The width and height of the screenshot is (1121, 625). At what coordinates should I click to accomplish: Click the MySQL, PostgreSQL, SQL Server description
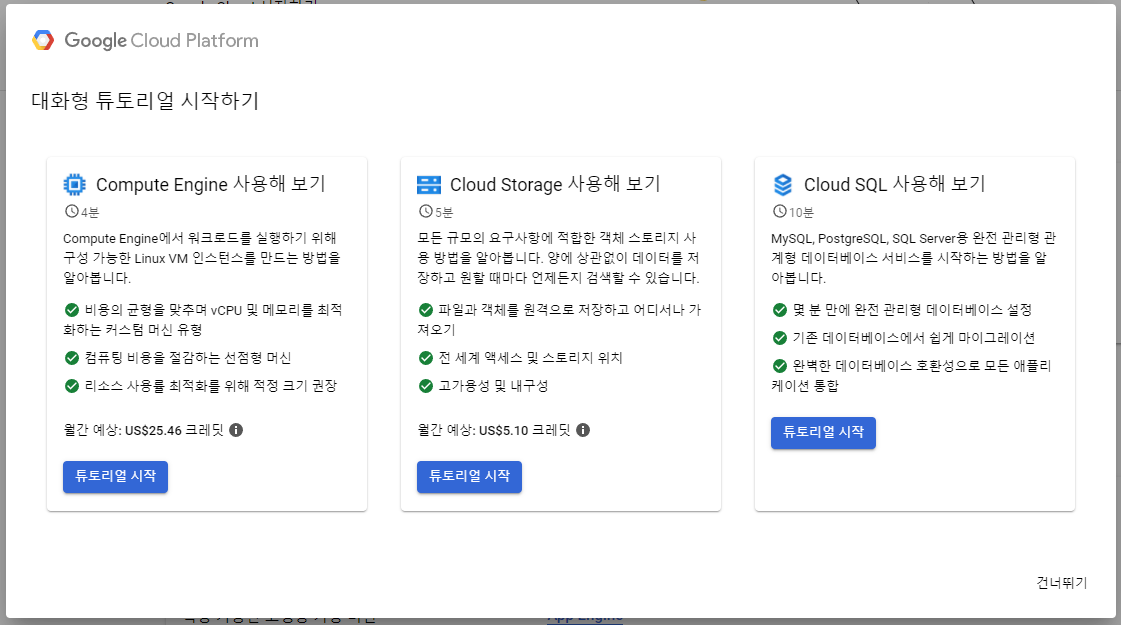point(913,257)
